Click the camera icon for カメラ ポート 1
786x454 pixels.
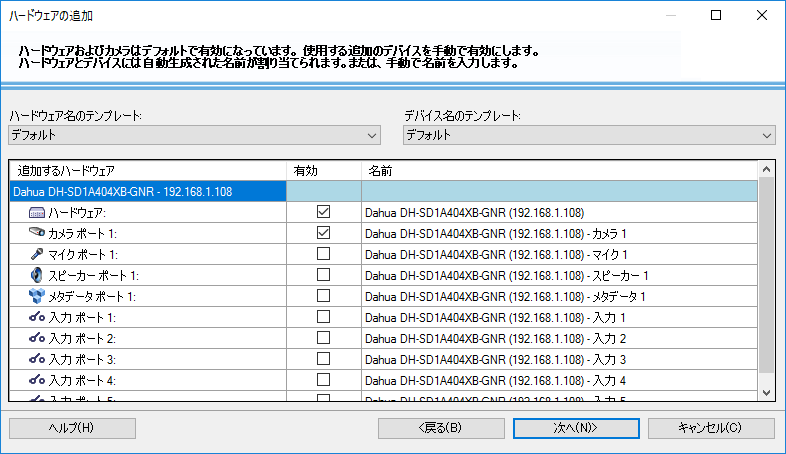pos(37,233)
